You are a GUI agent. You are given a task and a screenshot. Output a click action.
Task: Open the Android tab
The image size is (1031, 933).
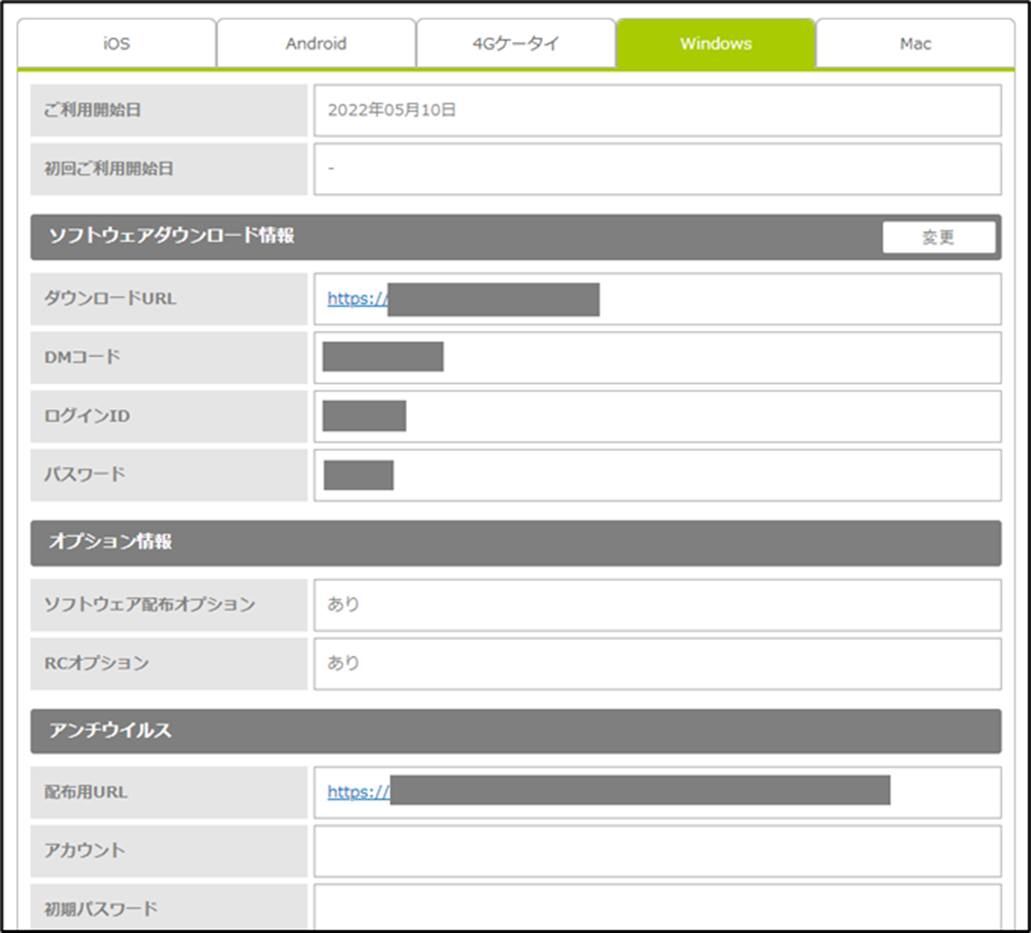[316, 44]
